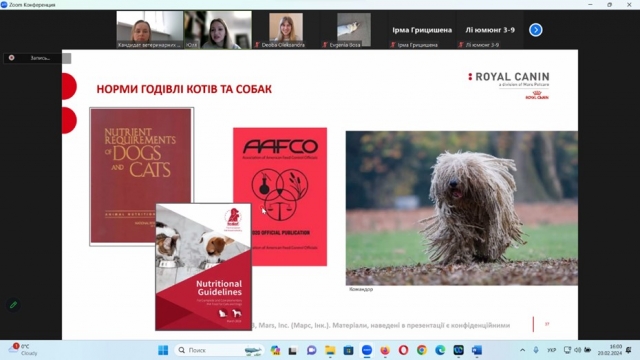640x360 pixels.
Task: Switch the keyboard language 'УКР'
Action: 551,350
